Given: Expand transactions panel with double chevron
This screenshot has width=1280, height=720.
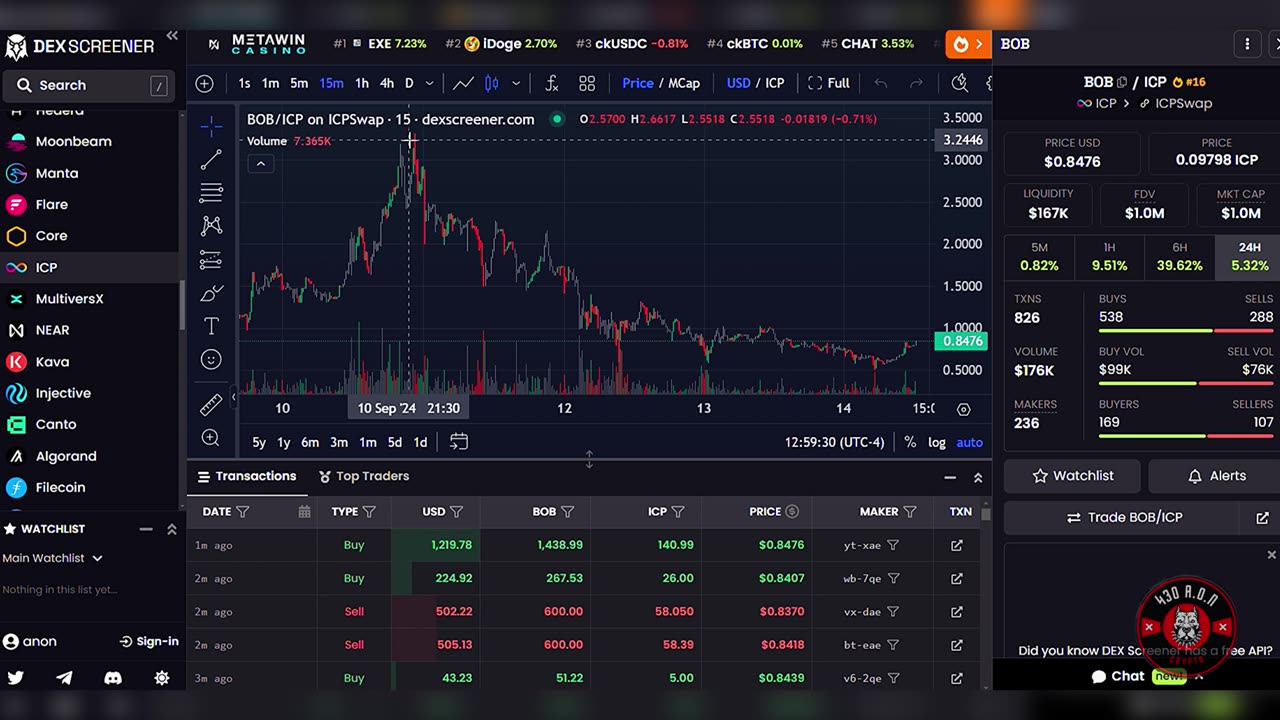Looking at the screenshot, I should coord(978,478).
